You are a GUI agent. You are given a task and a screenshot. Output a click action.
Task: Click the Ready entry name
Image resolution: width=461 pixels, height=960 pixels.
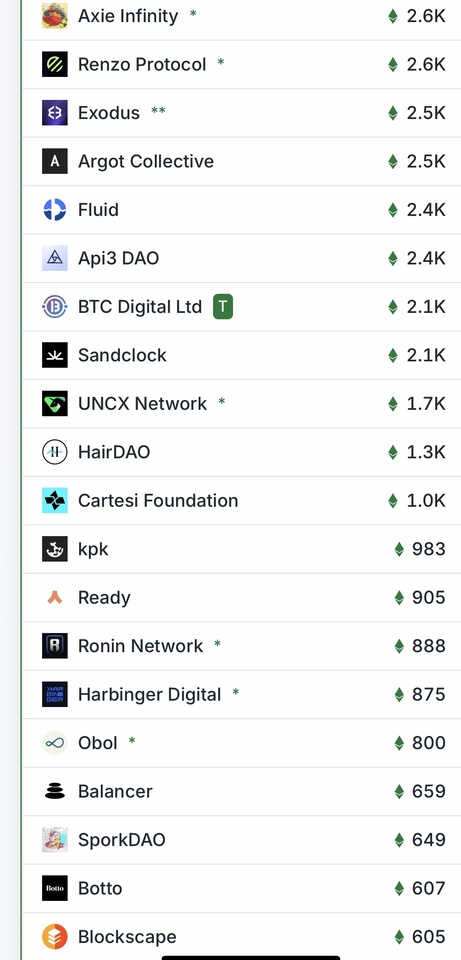click(104, 598)
